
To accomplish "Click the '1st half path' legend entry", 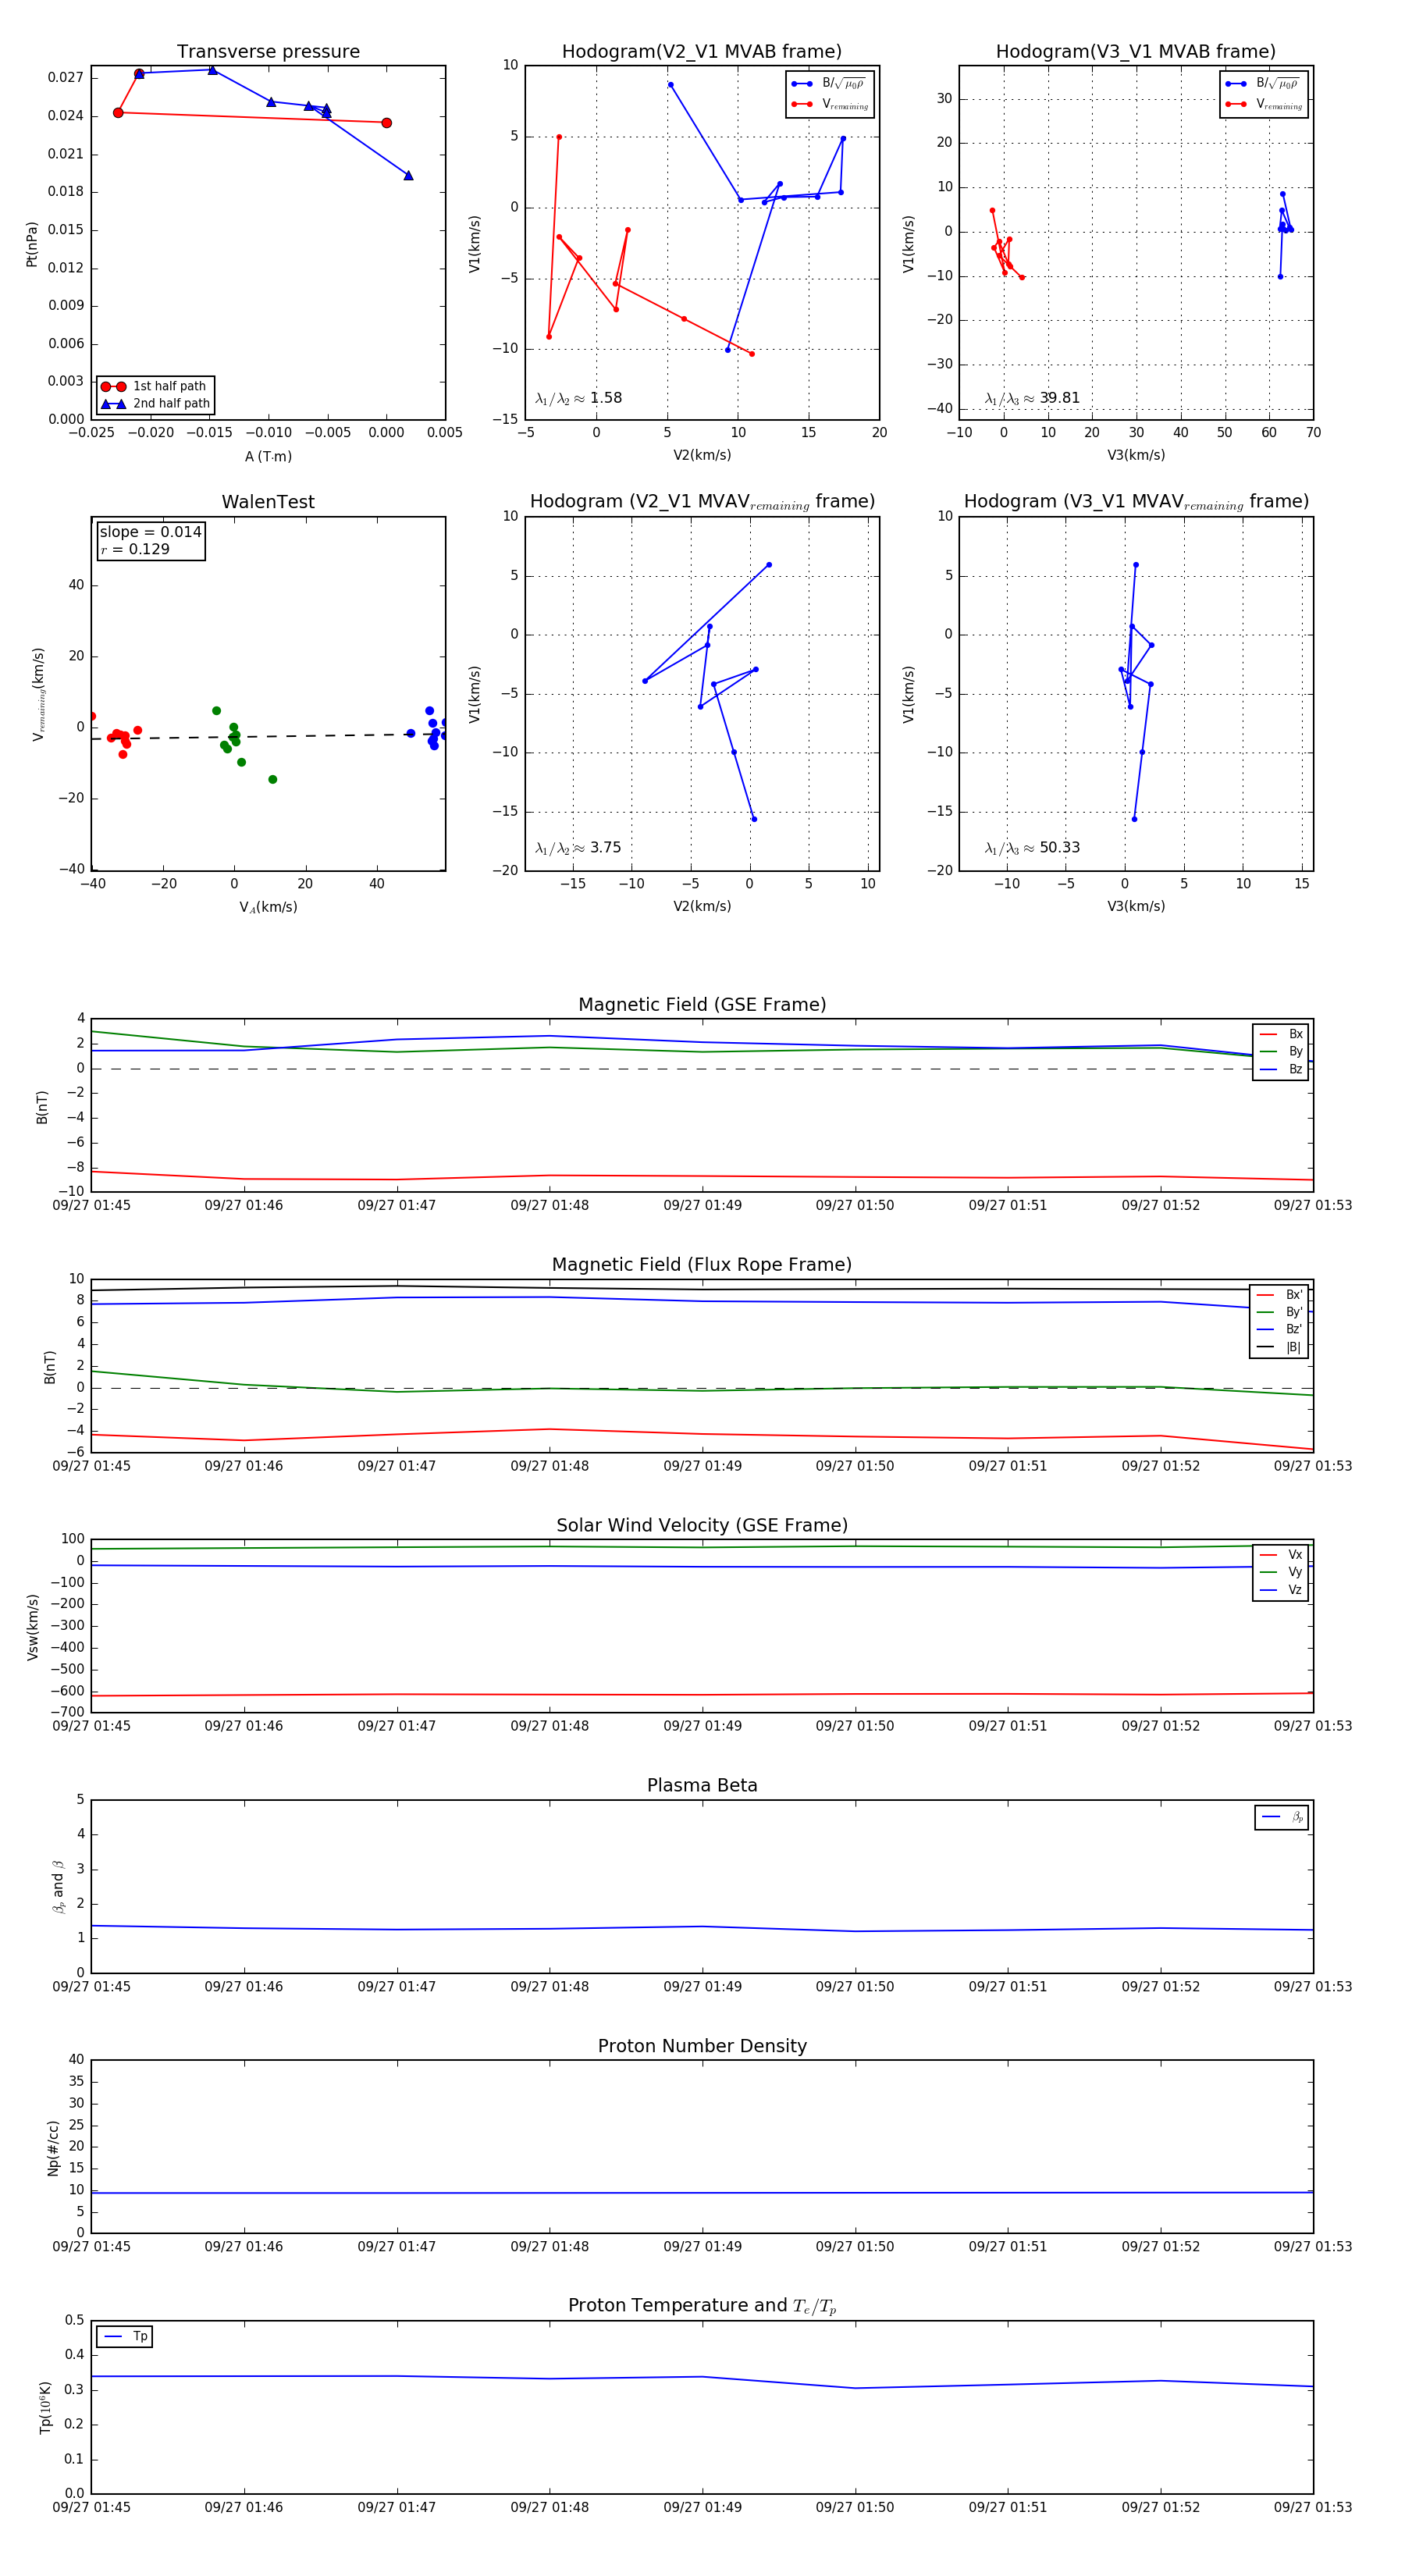I will tap(155, 386).
